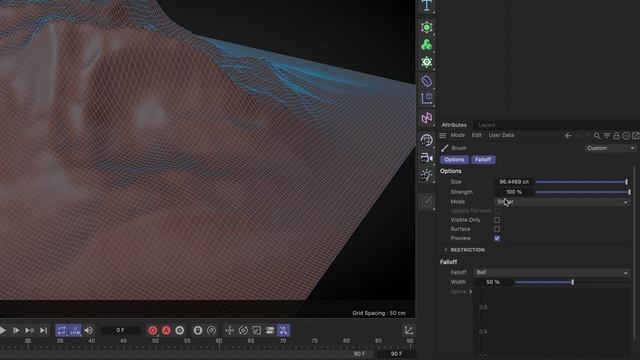Viewport: 640px width, 360px height.
Task: Open the Edit menu in Attributes
Action: tap(476, 135)
